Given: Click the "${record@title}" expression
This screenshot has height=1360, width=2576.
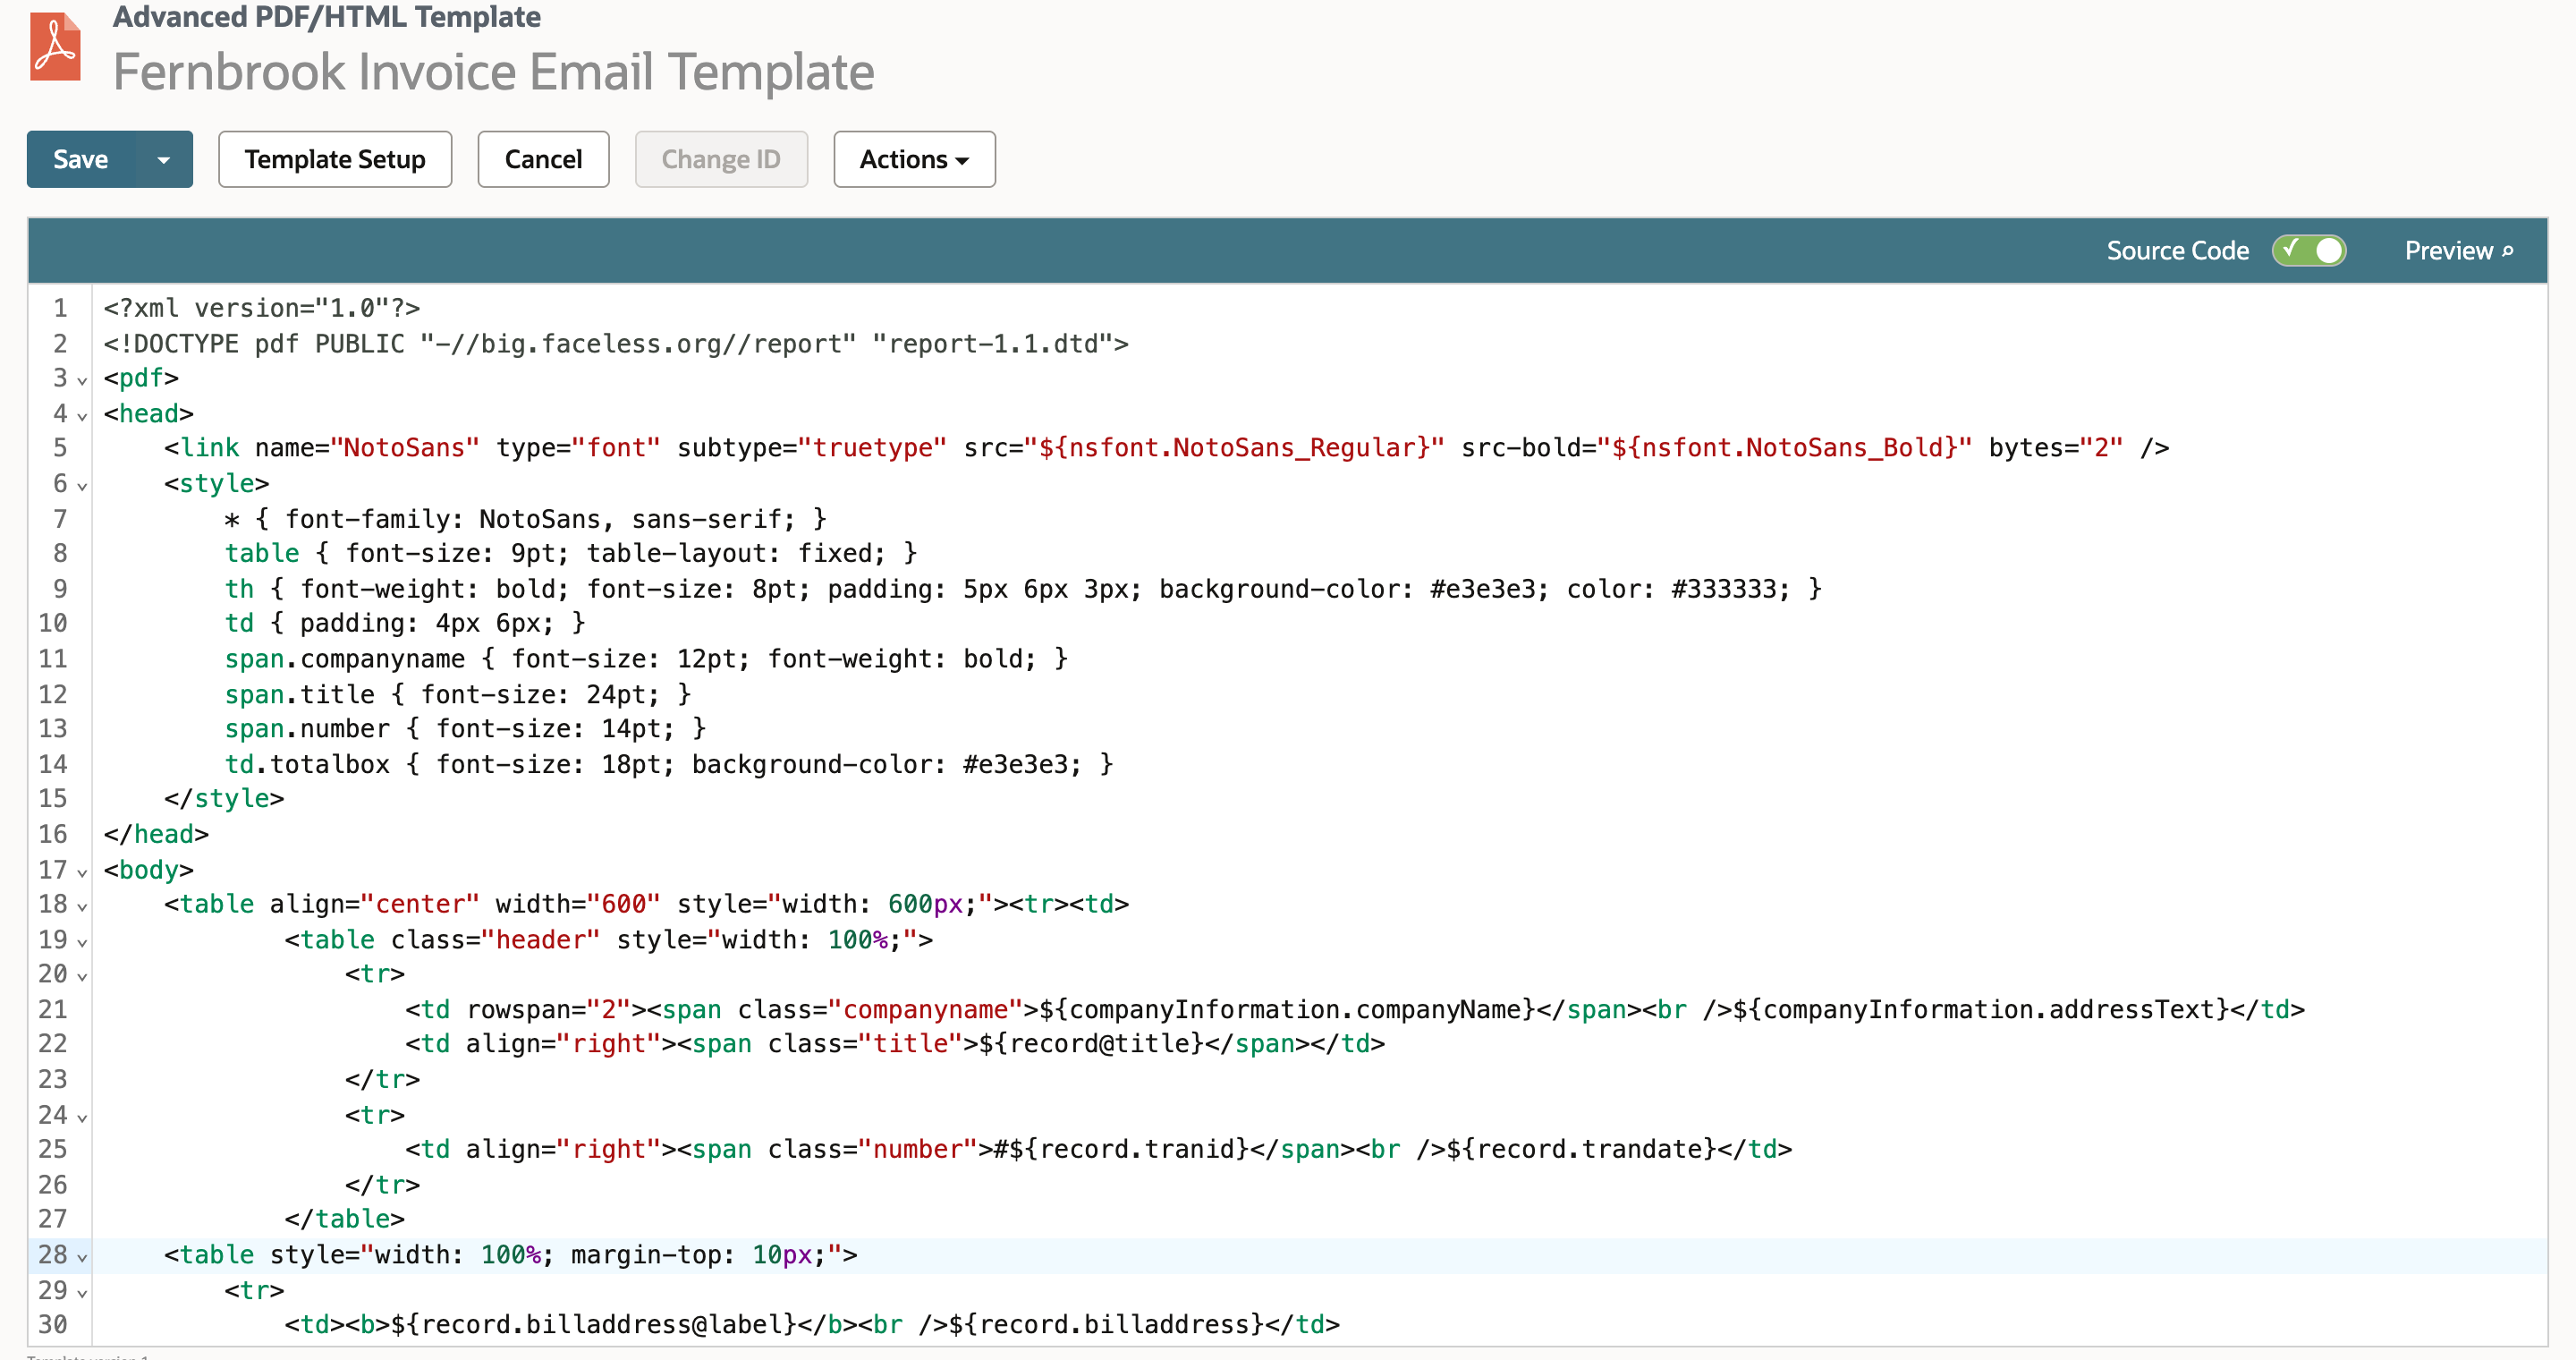Looking at the screenshot, I should pos(1092,1044).
